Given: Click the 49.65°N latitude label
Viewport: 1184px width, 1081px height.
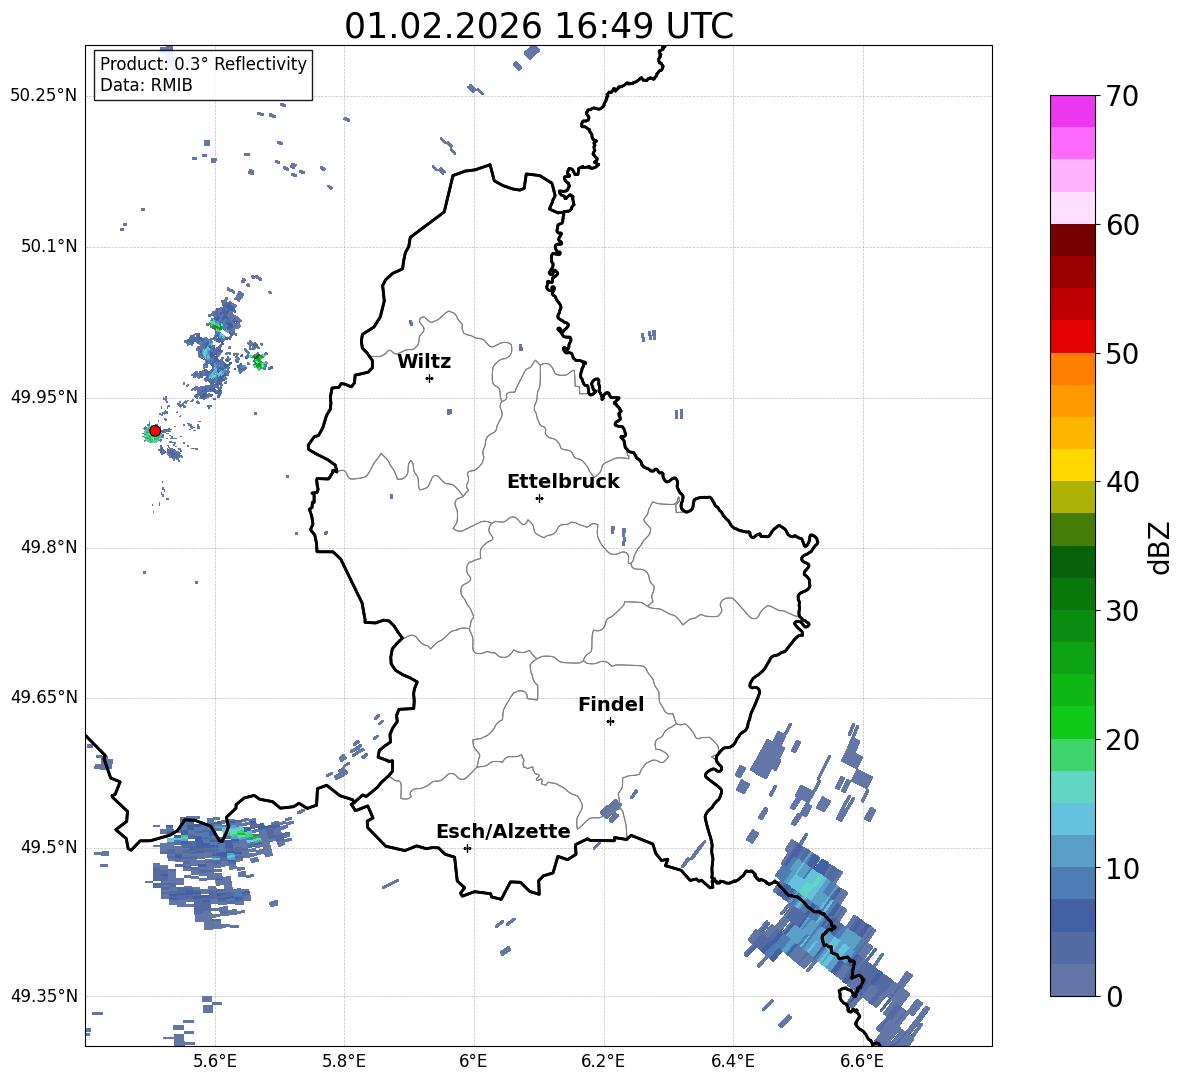Looking at the screenshot, I should (44, 696).
